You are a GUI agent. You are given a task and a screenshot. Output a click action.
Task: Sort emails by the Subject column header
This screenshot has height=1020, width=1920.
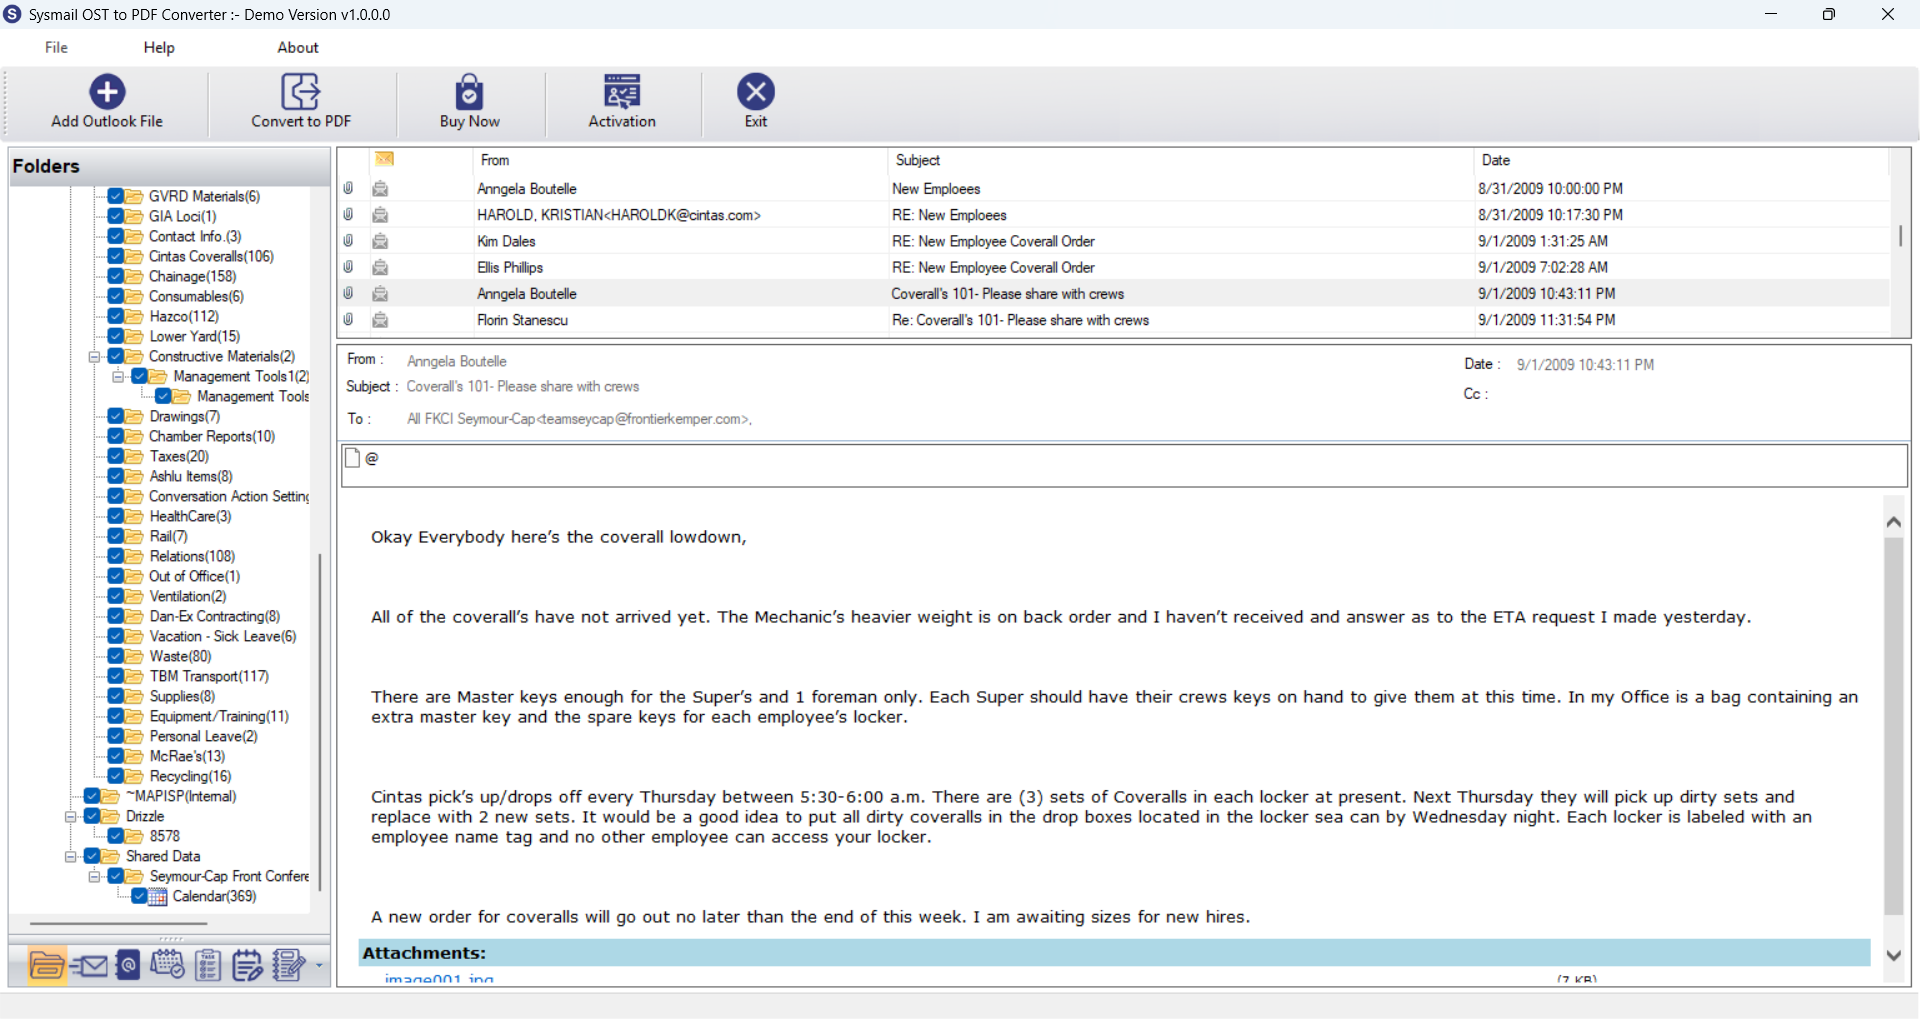[1181, 160]
